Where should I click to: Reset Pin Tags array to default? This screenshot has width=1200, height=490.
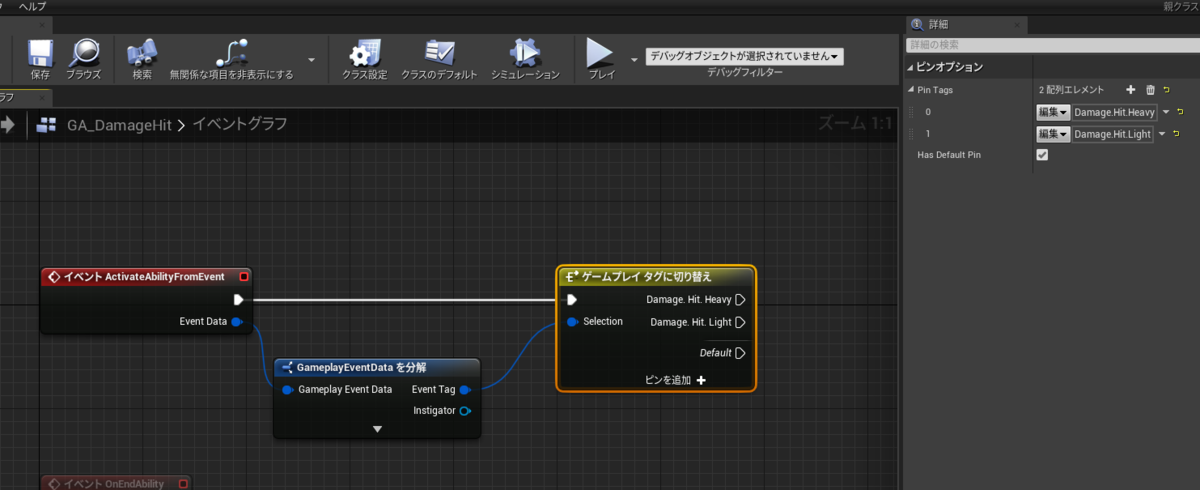click(1166, 90)
